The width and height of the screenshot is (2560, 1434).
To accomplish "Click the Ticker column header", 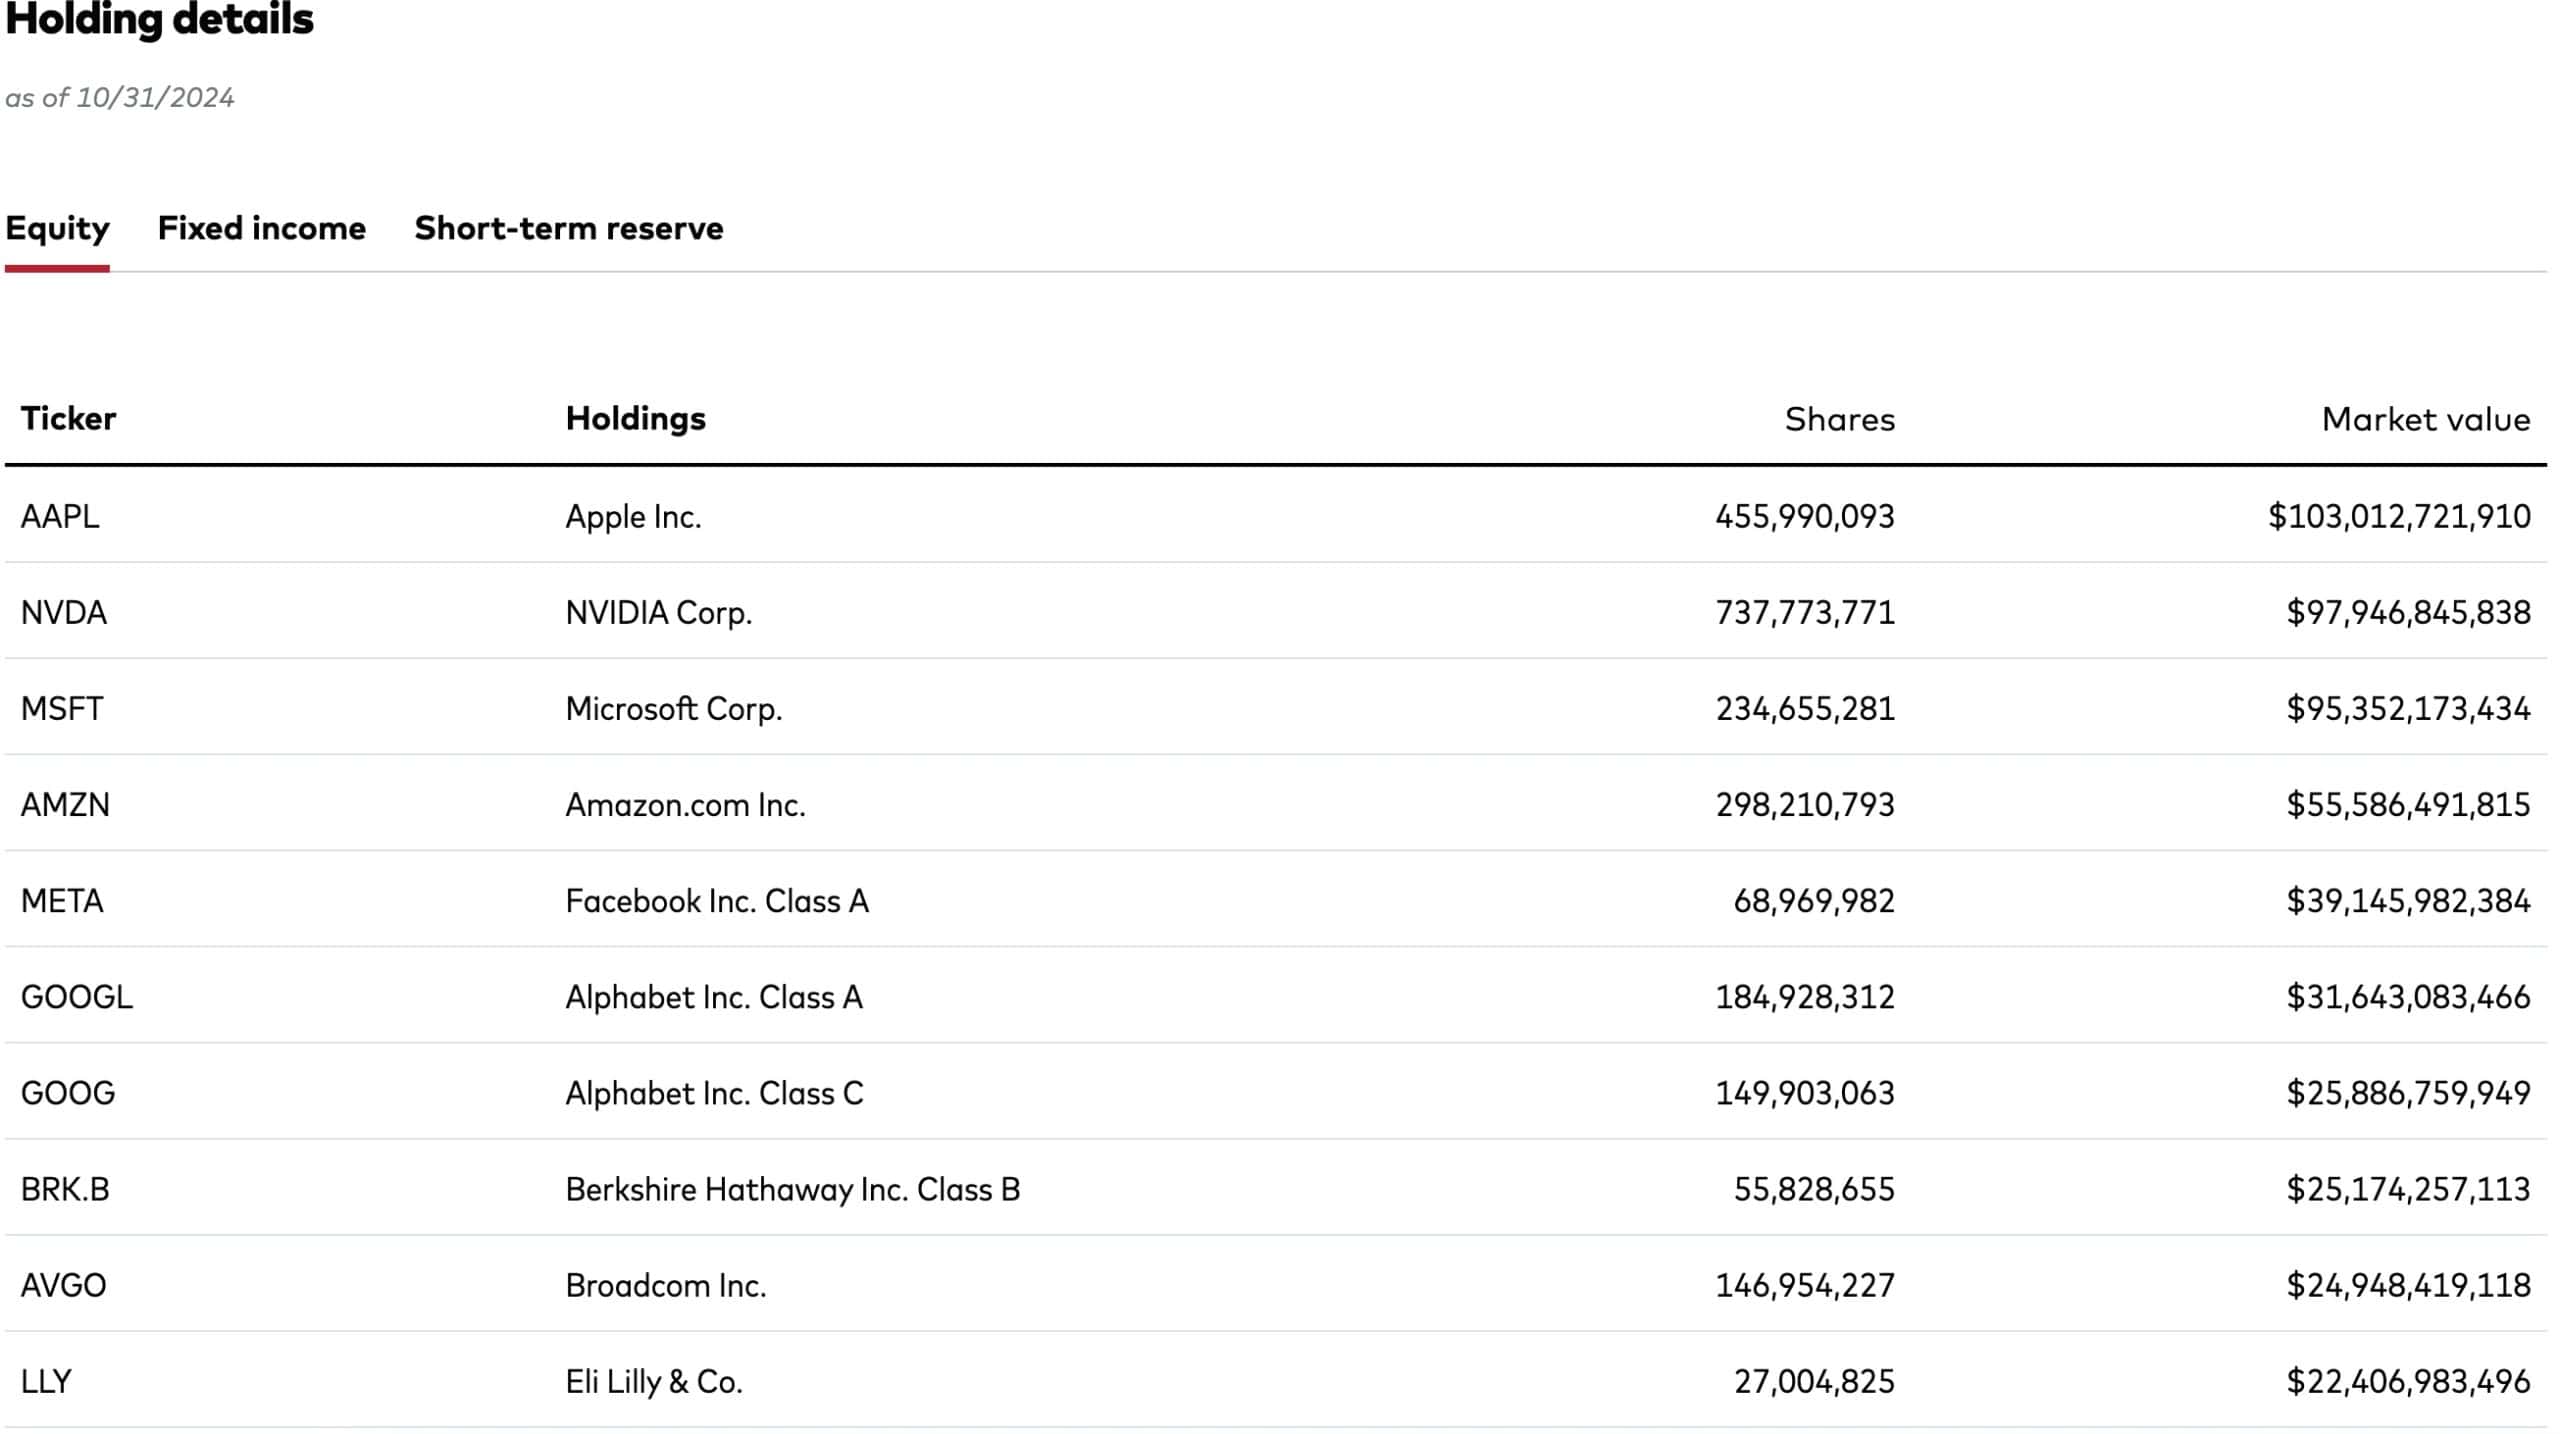I will [x=68, y=418].
